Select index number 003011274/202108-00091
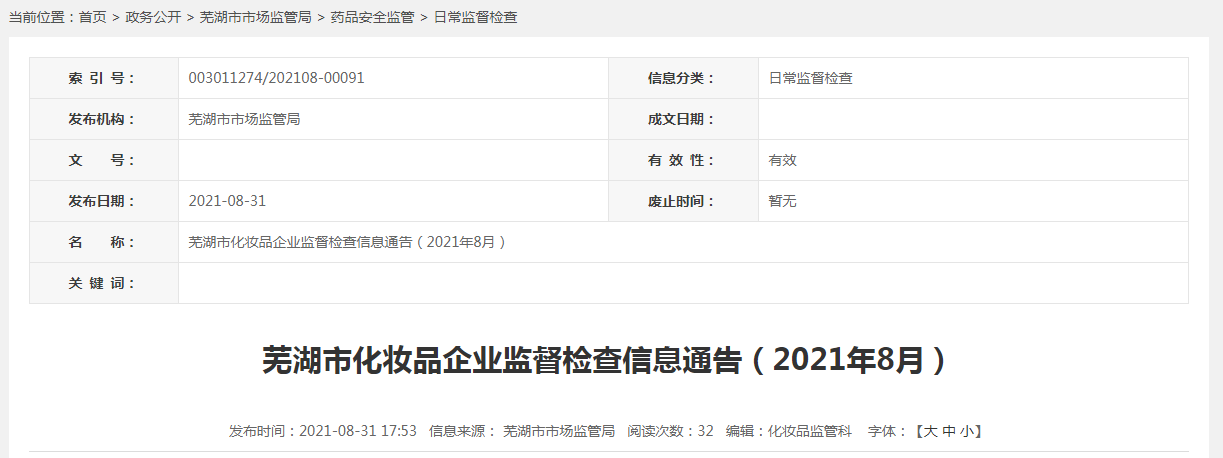 276,78
